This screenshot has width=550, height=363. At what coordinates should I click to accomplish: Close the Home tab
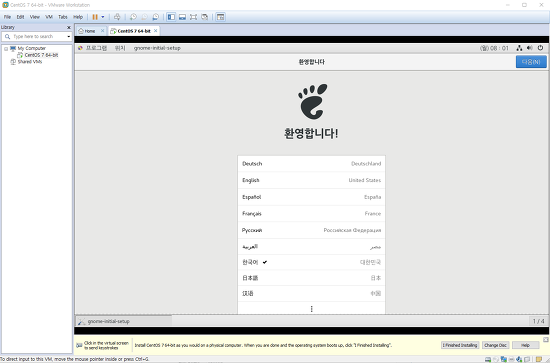[x=102, y=31]
